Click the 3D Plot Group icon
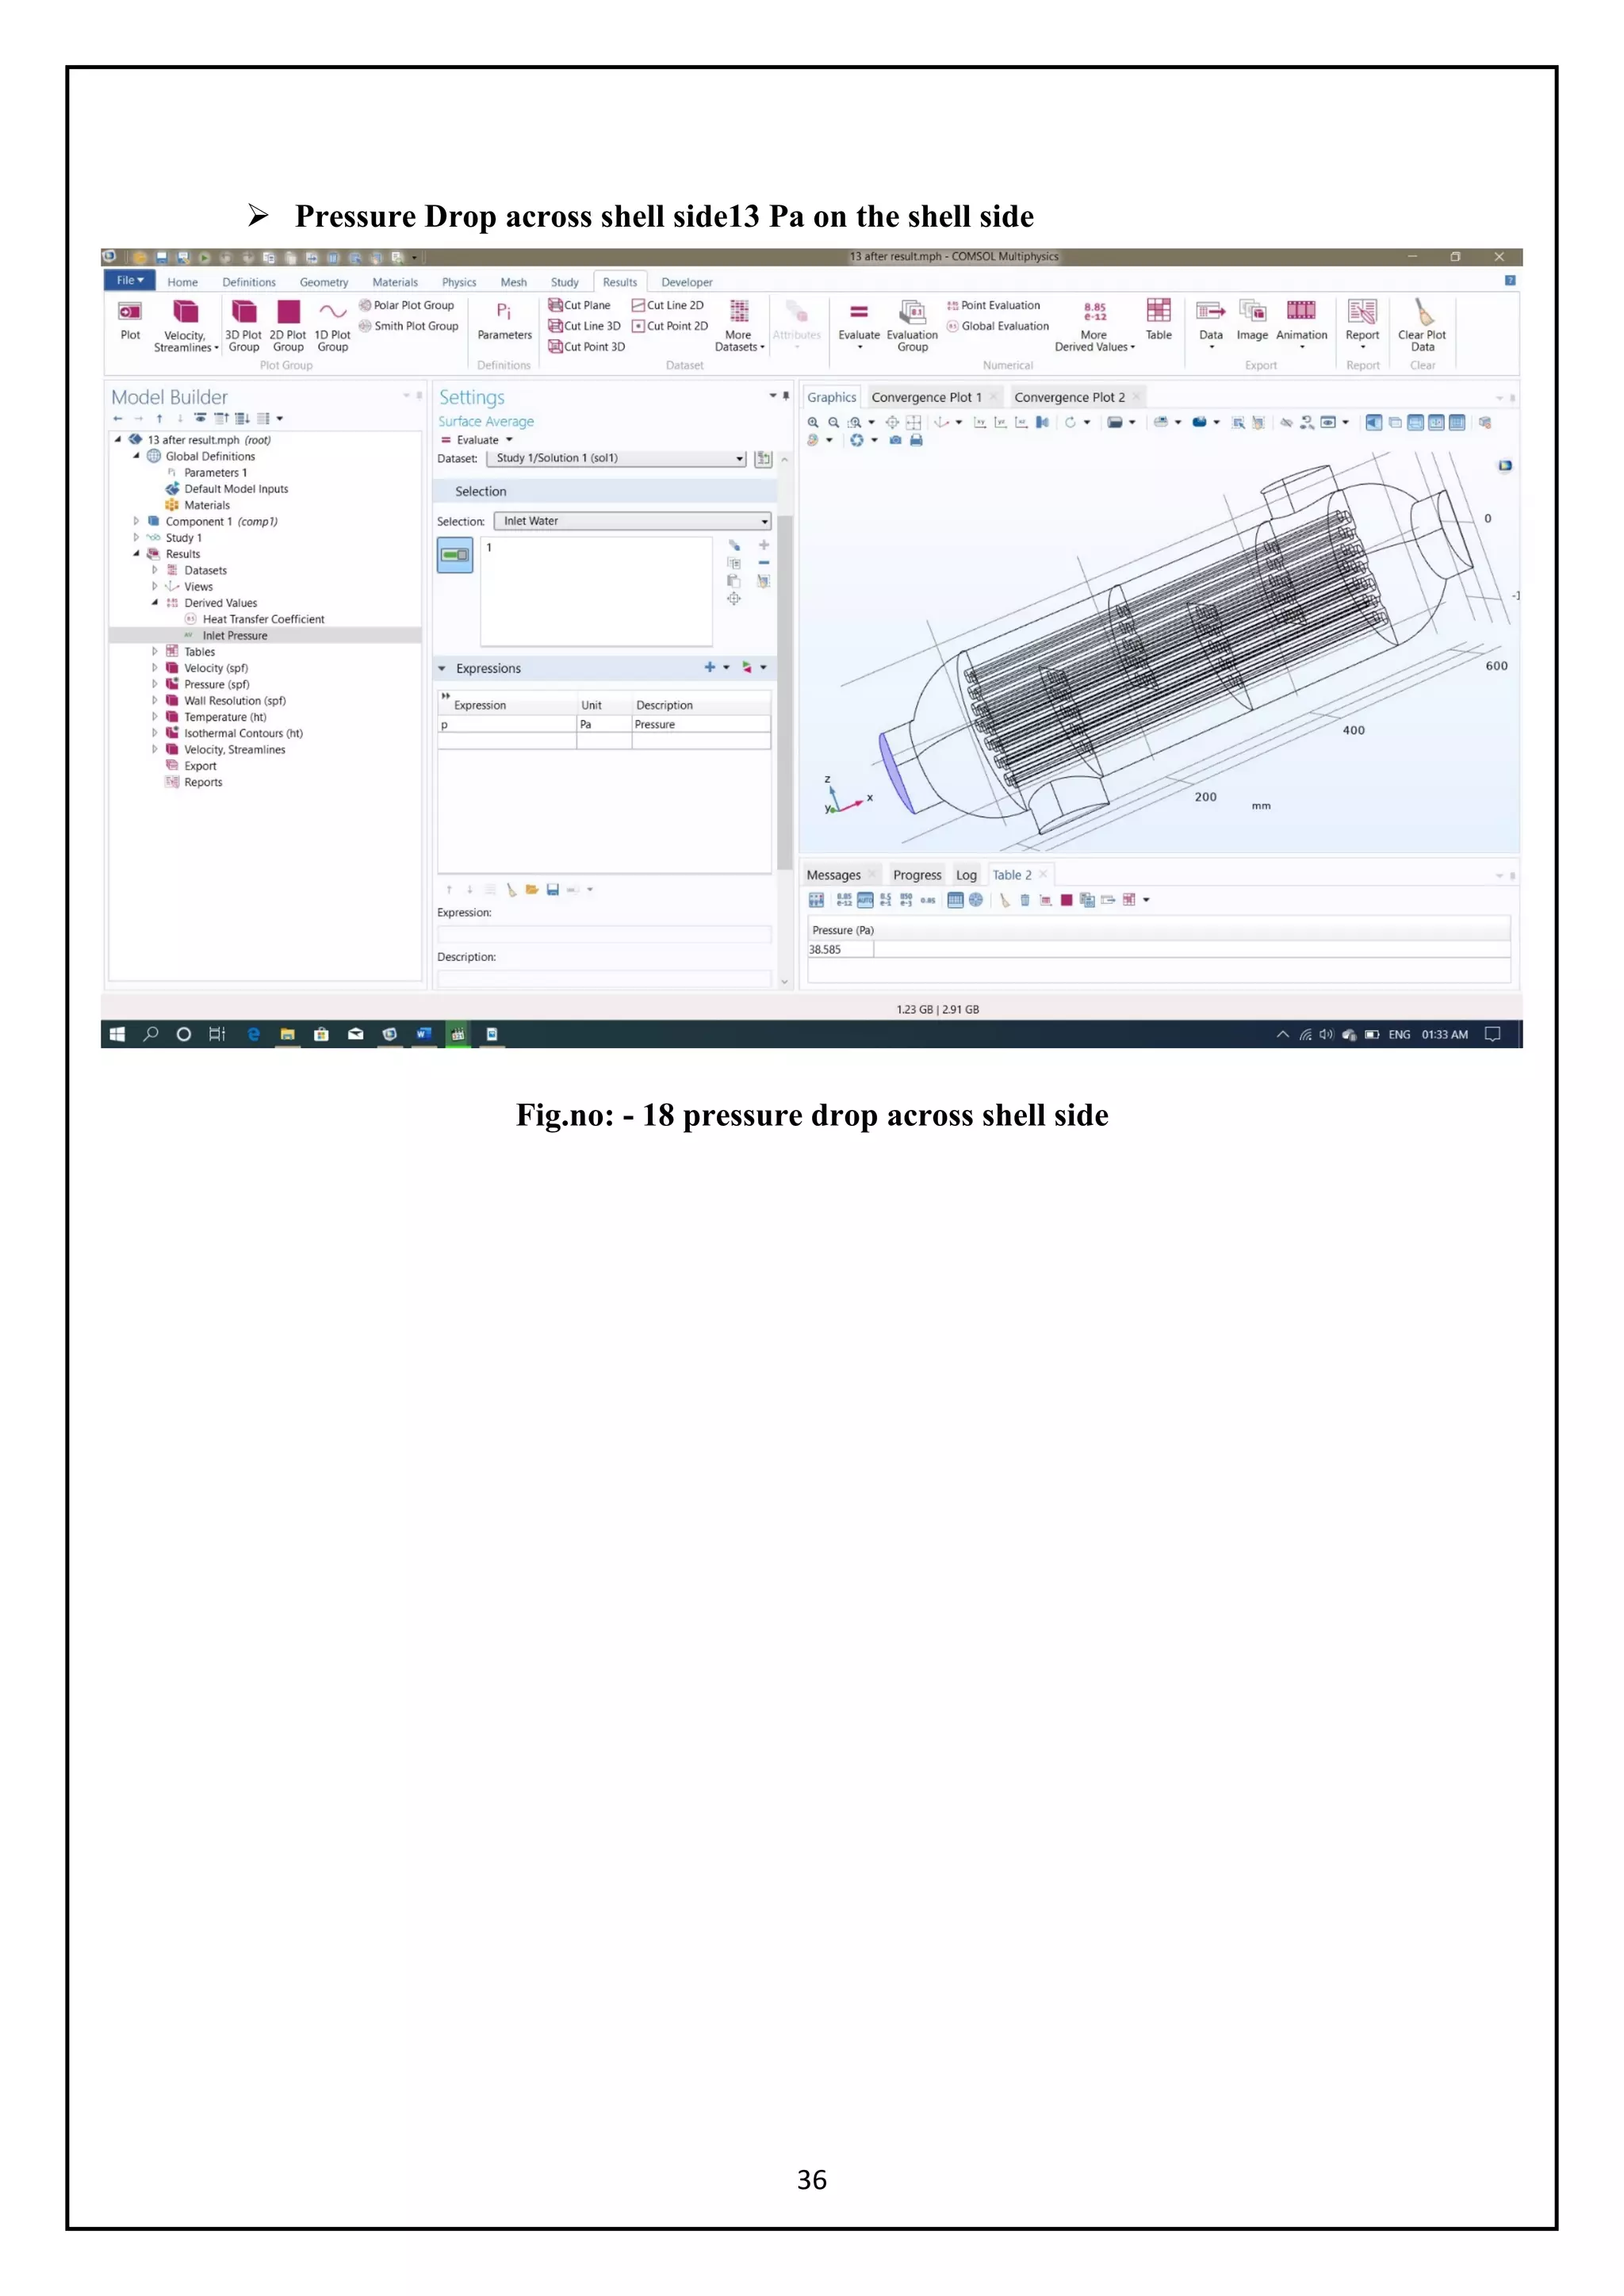The image size is (1624, 2296). 243,313
